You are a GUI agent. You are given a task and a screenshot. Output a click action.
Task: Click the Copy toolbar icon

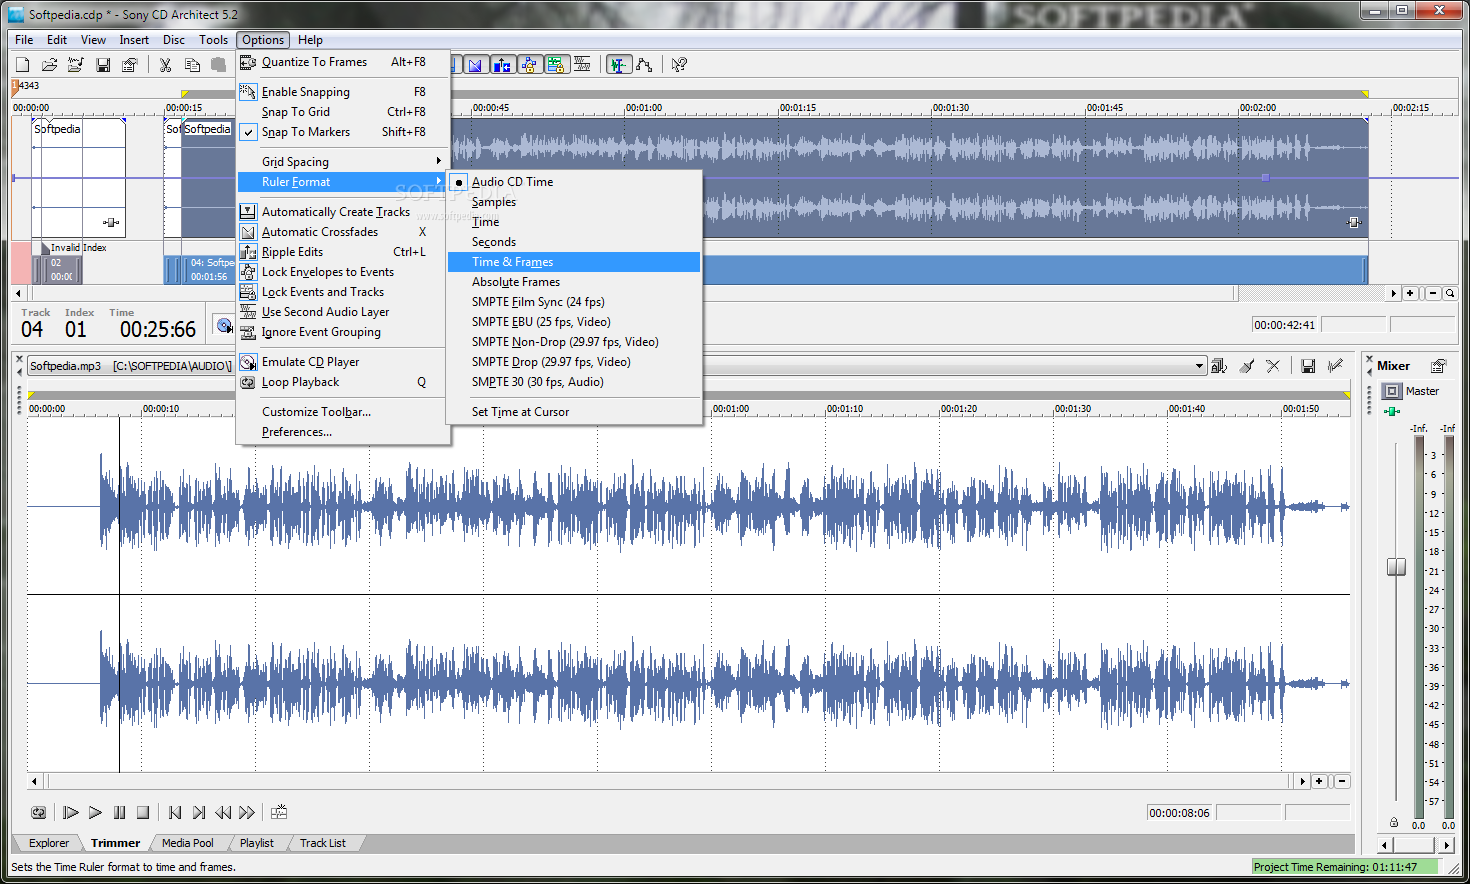click(192, 65)
